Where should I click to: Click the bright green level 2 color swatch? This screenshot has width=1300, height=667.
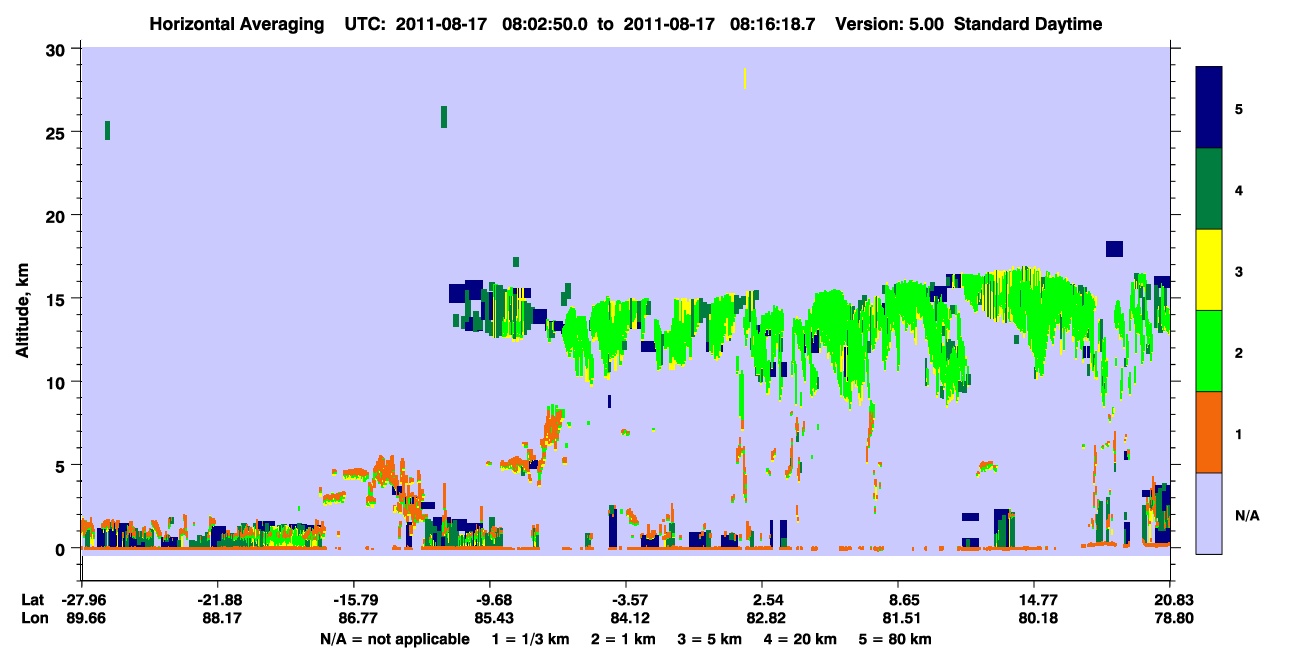[1209, 351]
